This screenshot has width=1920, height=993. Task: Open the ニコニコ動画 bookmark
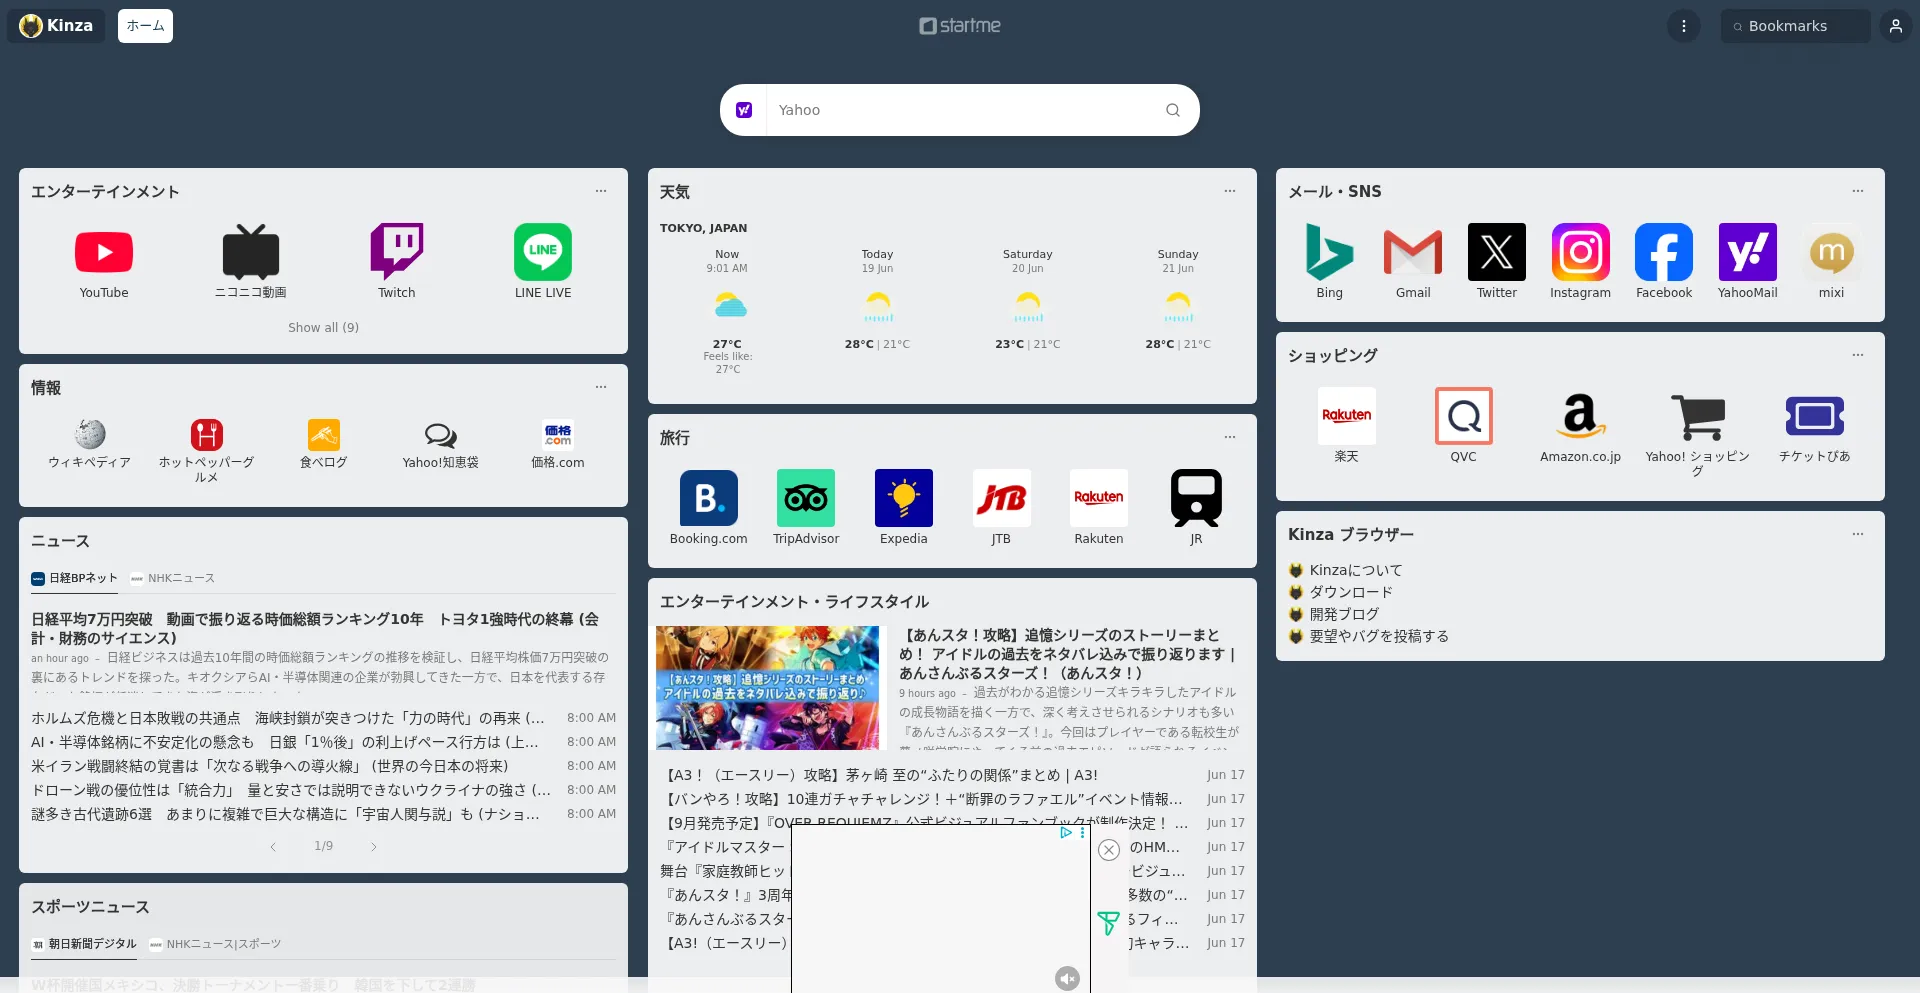click(250, 252)
